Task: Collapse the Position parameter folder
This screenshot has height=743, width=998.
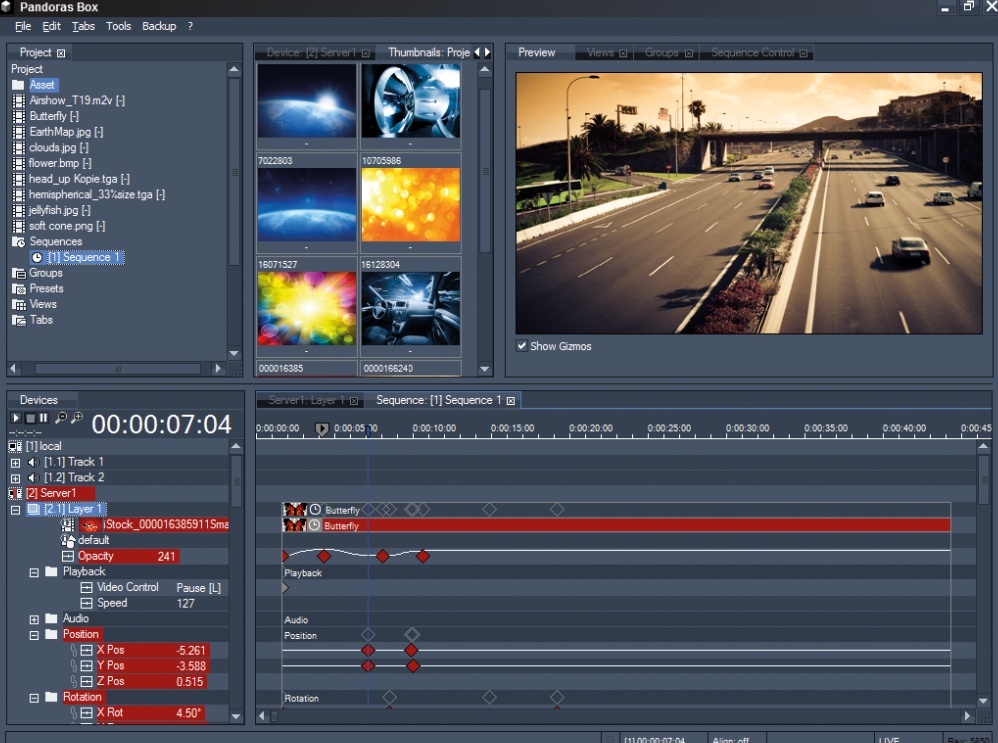Action: [x=35, y=635]
